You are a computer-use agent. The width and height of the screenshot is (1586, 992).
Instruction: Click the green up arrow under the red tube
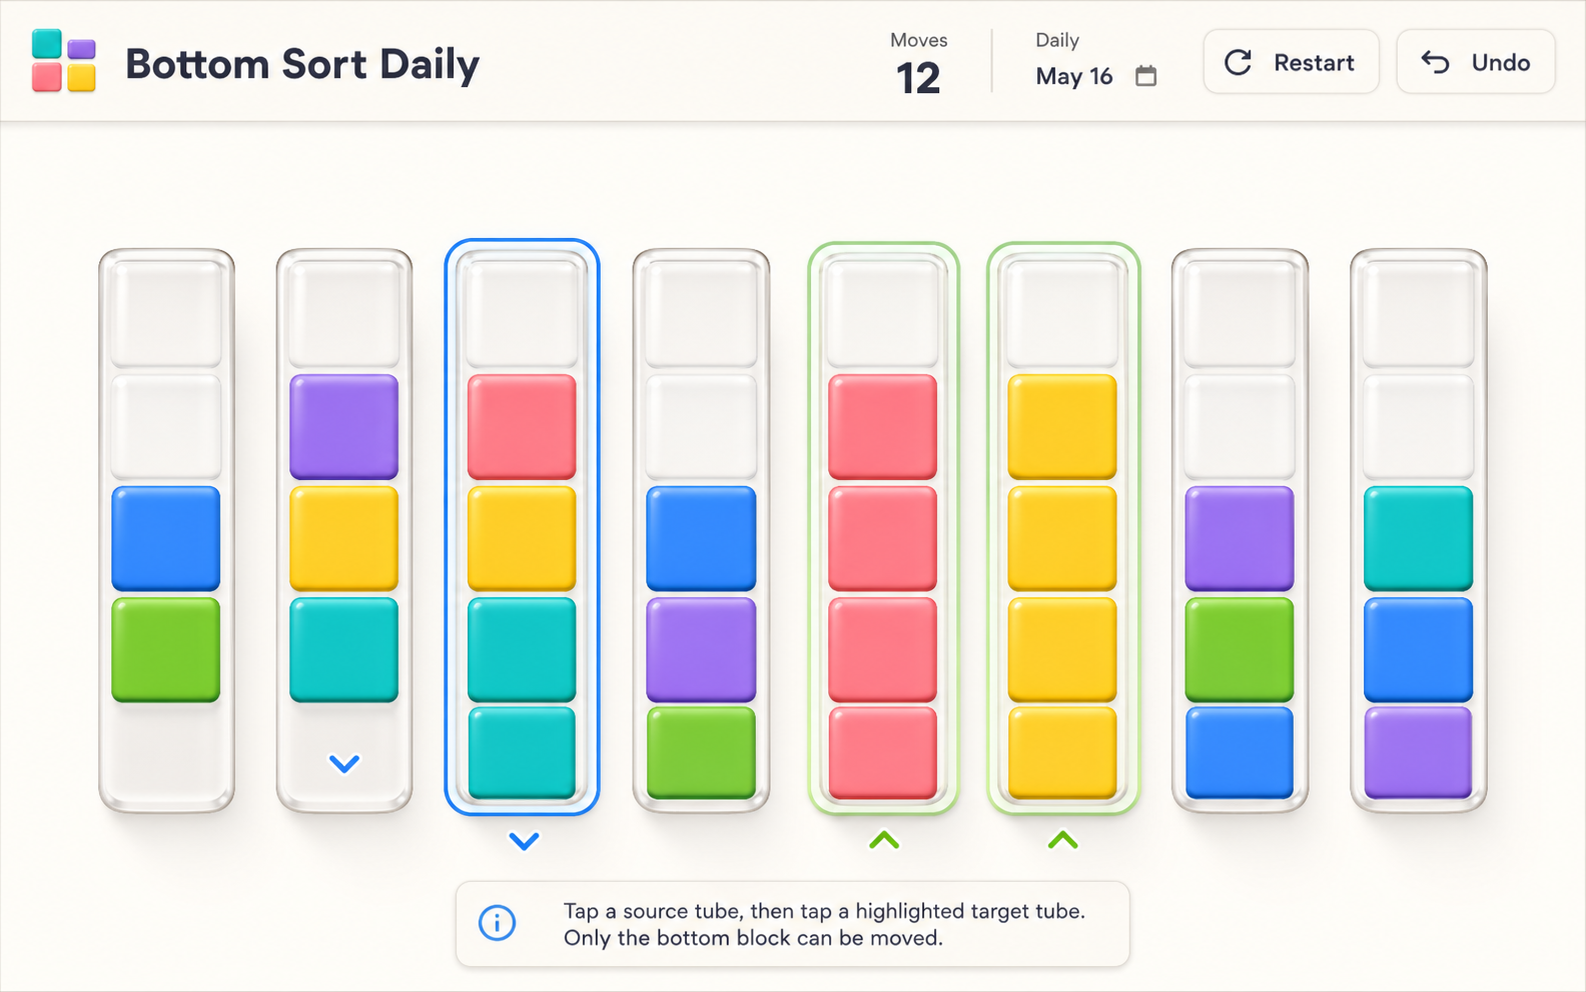point(884,840)
